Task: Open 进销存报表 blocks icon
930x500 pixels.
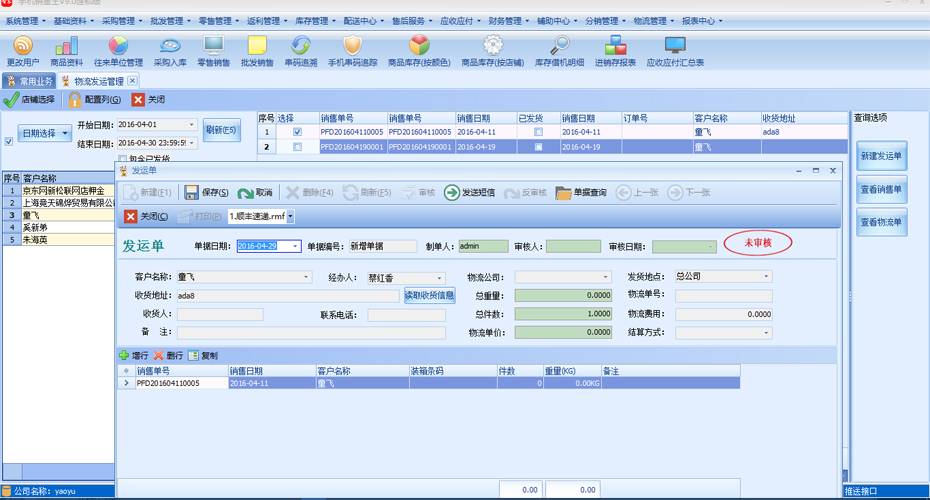Action: [x=615, y=46]
